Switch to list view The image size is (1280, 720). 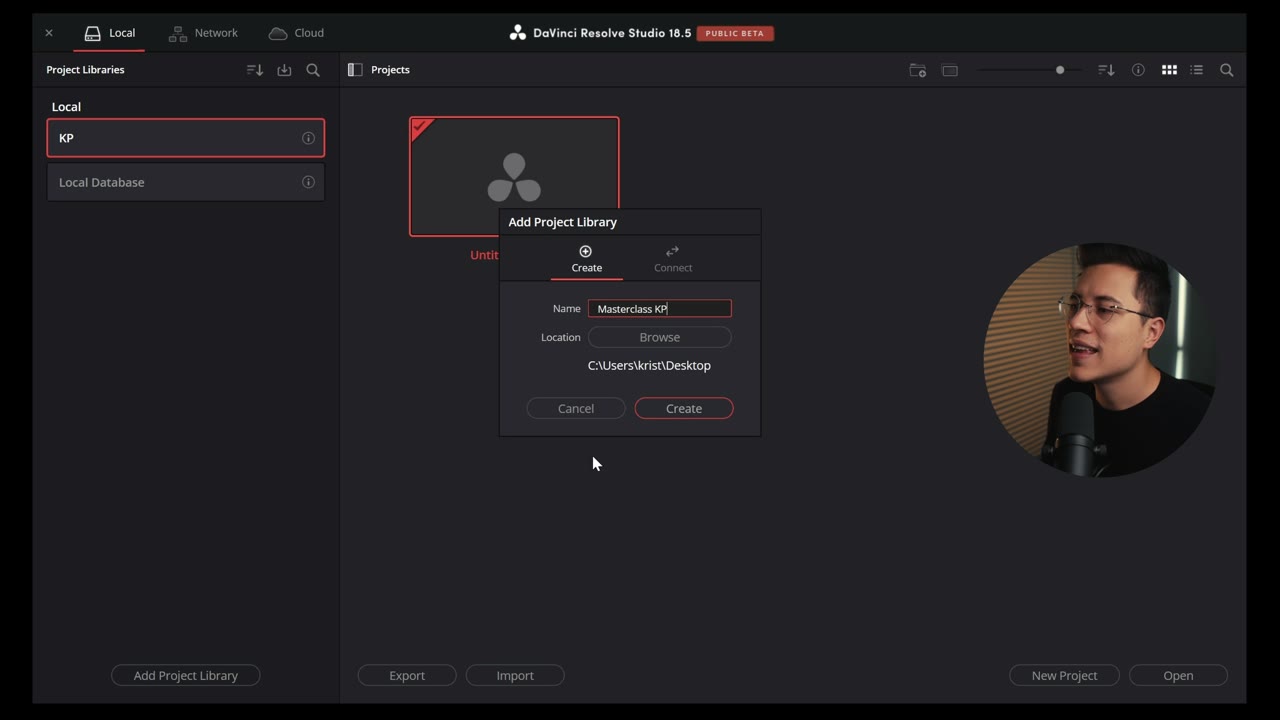(x=1197, y=70)
